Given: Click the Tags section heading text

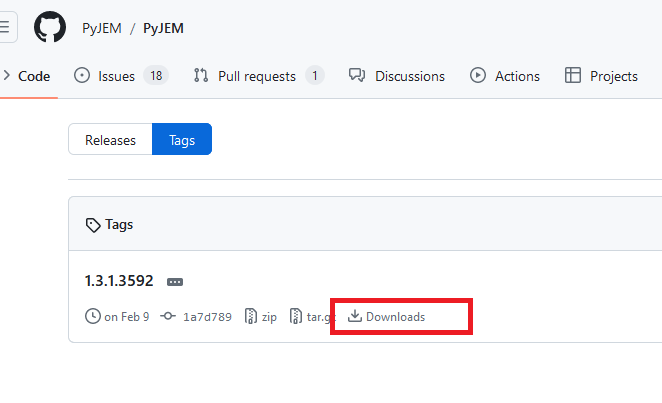Looking at the screenshot, I should tap(119, 224).
